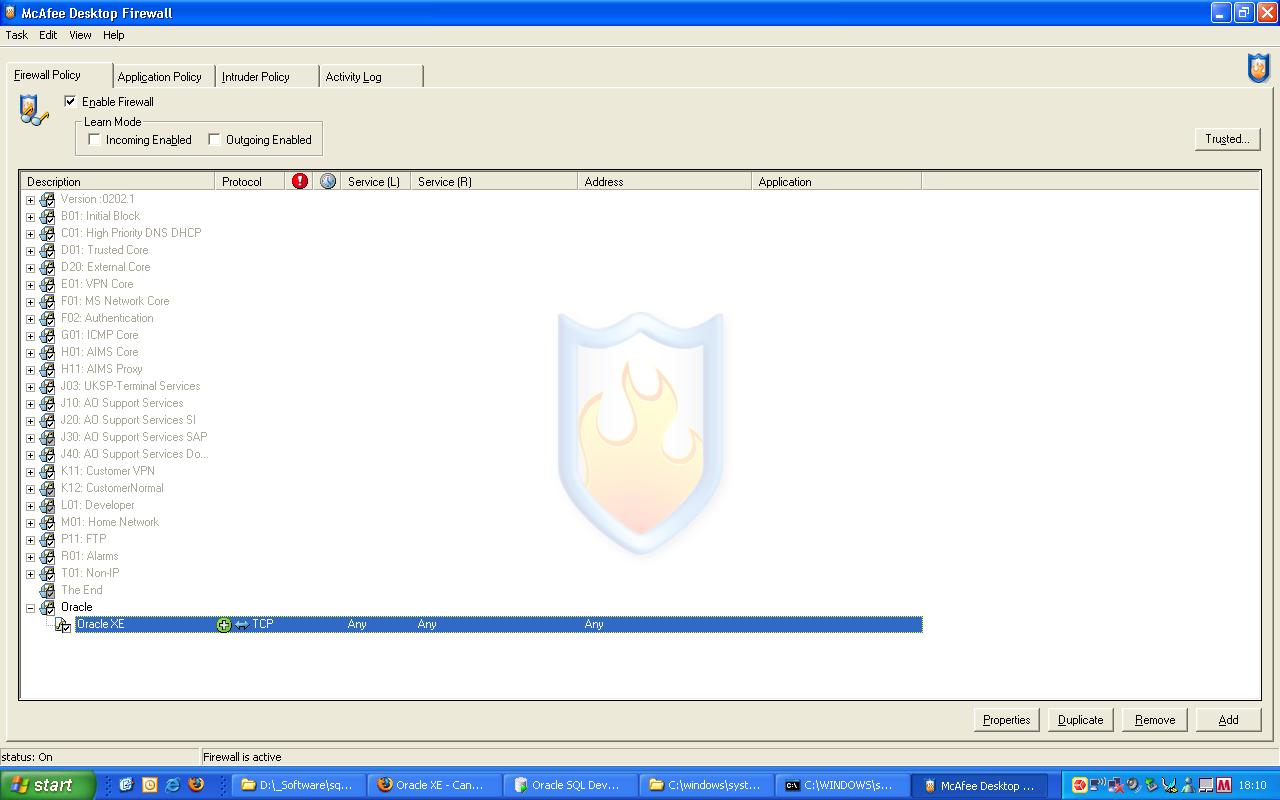
Task: Click the Address column header
Action: [x=665, y=181]
